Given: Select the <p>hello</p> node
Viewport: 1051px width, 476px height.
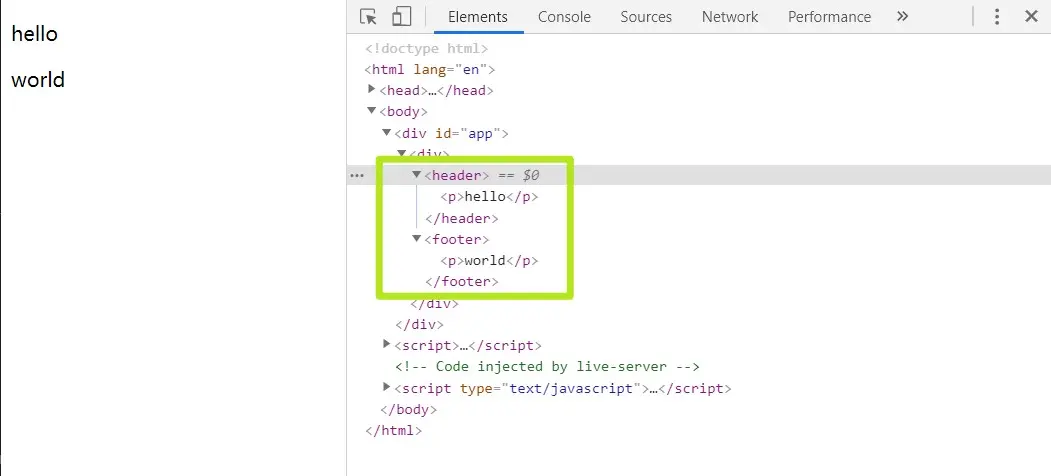Looking at the screenshot, I should (489, 197).
